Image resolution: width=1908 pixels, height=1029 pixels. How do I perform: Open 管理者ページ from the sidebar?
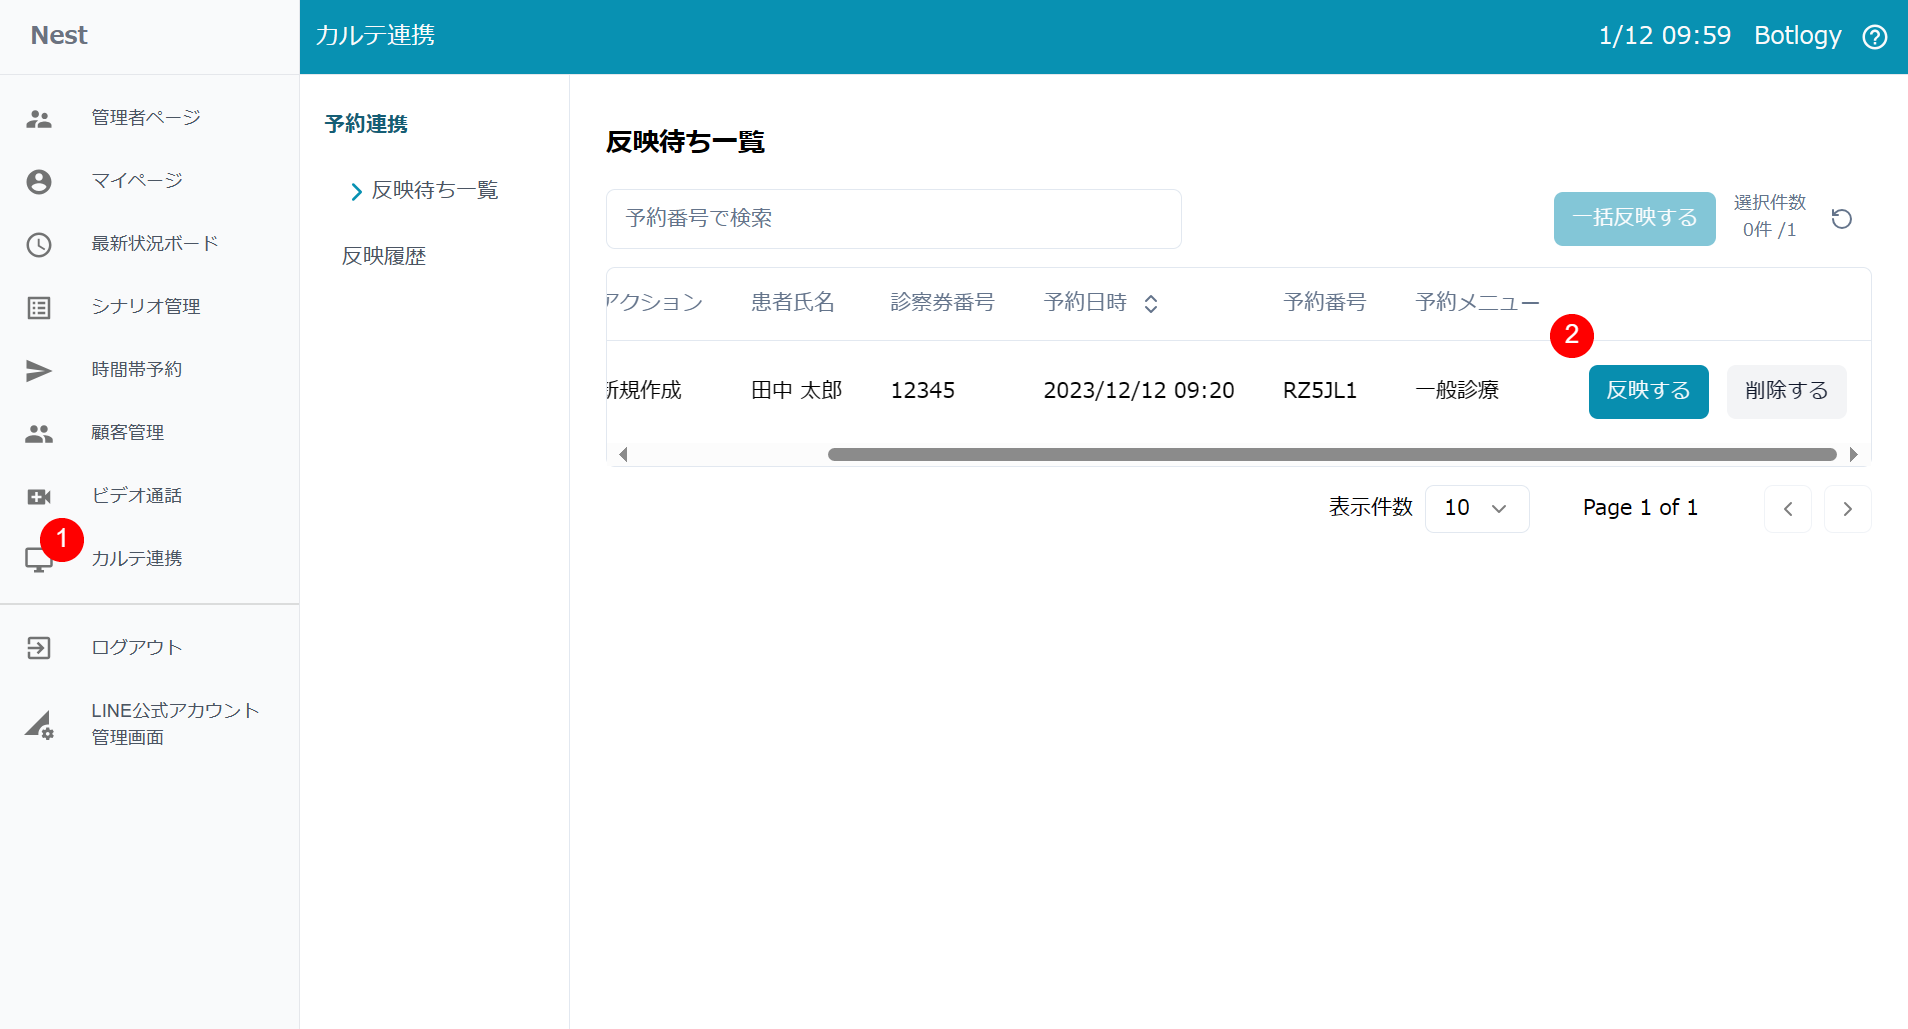145,118
